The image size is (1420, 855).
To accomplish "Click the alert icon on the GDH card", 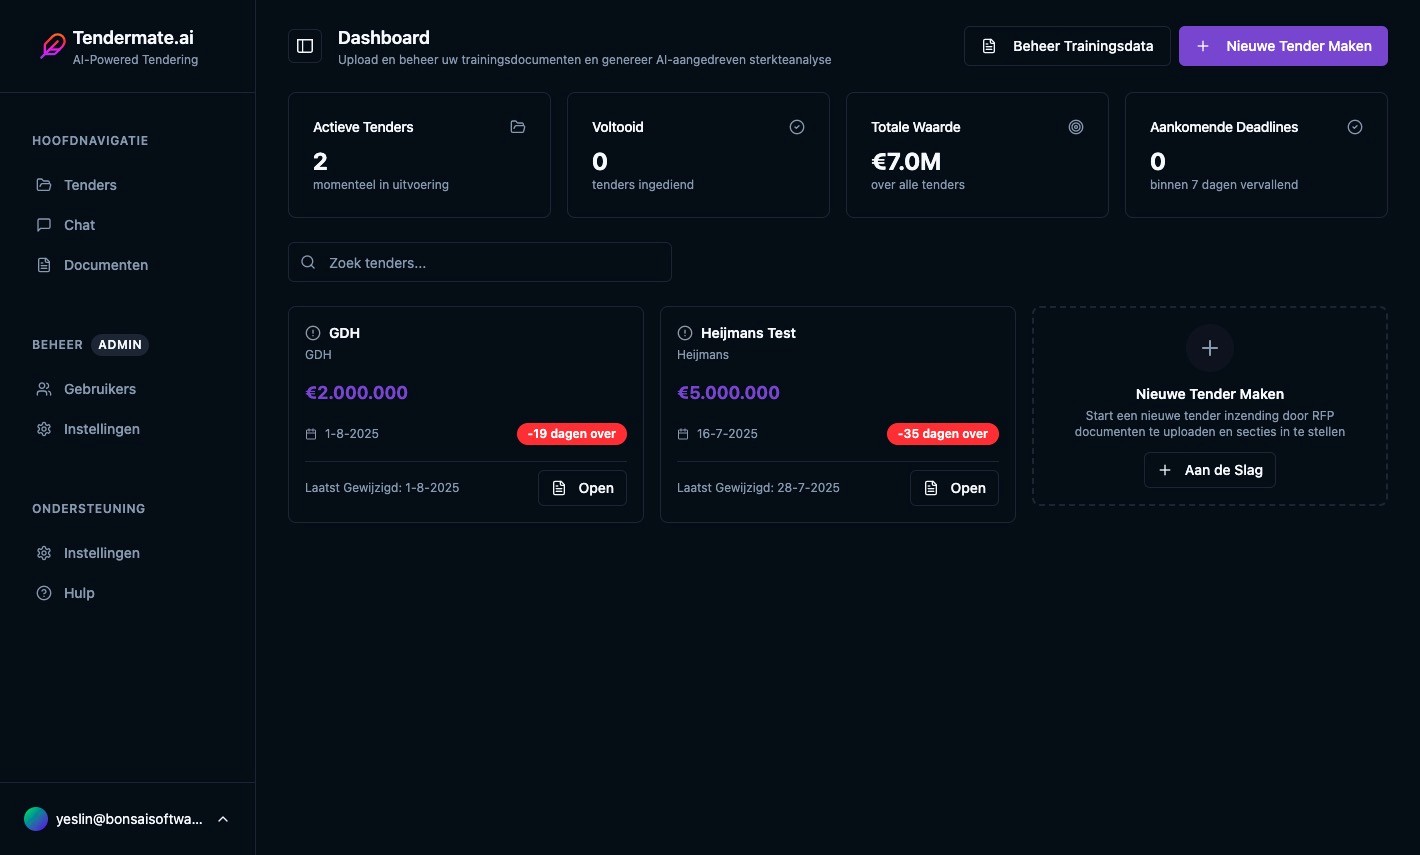I will pos(313,333).
